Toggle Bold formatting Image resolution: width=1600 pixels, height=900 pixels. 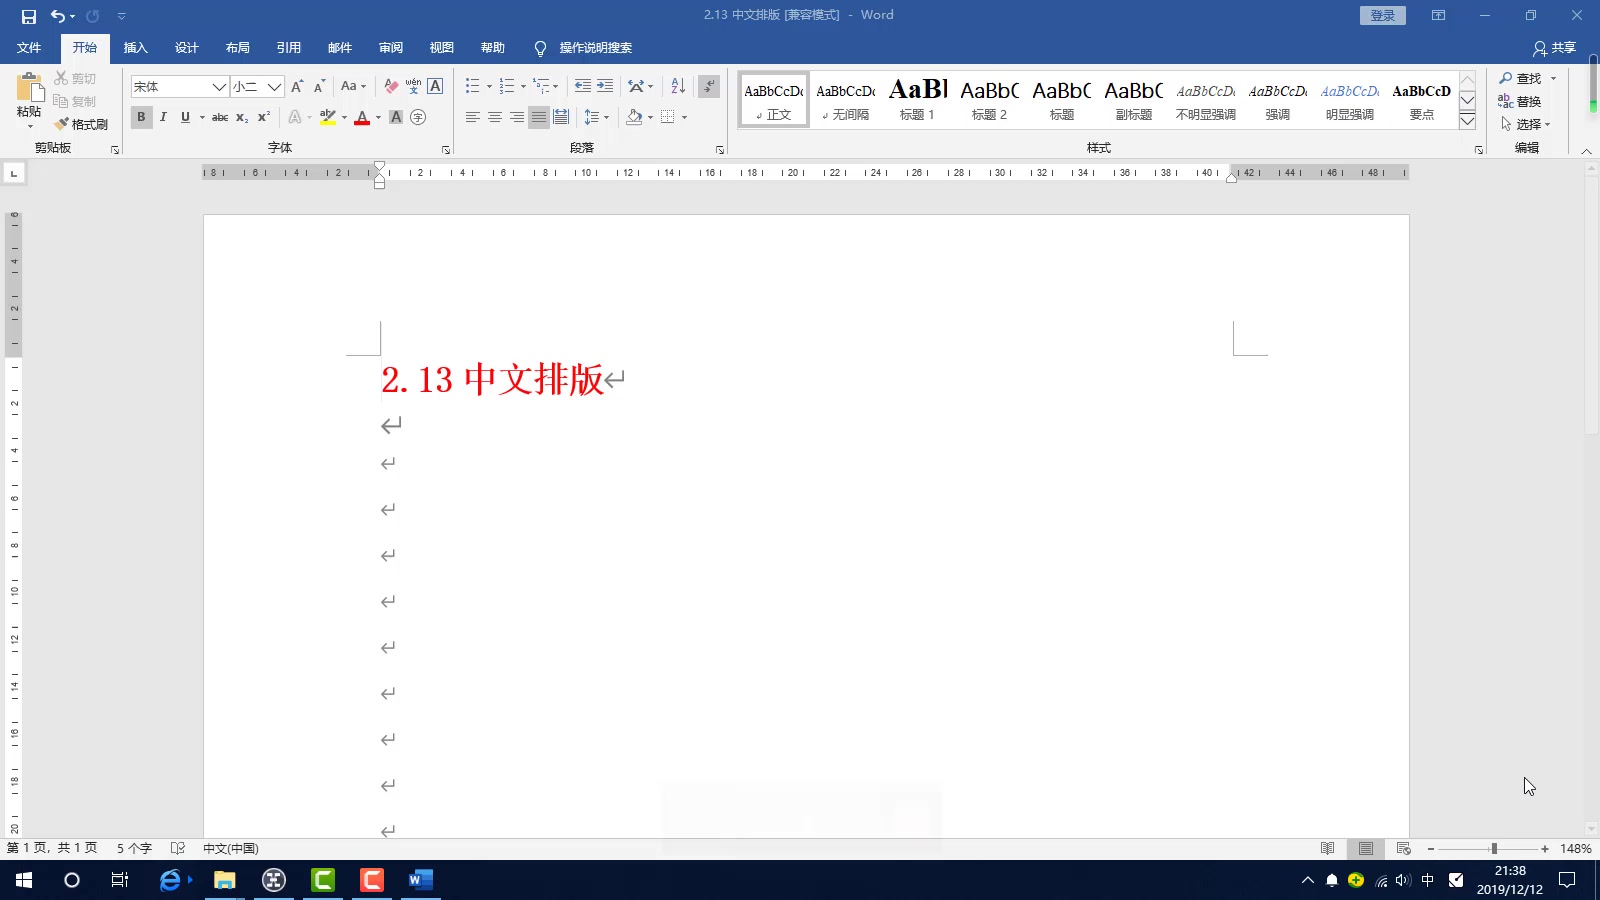click(141, 117)
